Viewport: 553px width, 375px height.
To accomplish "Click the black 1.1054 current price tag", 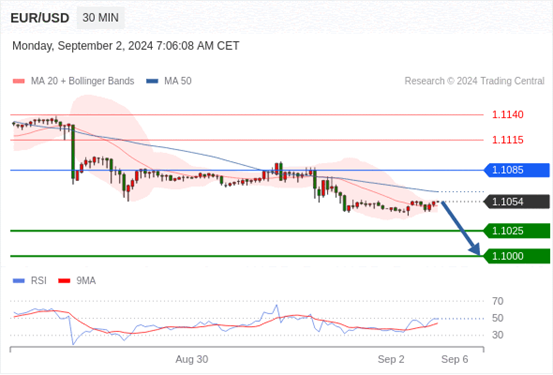I will [517, 202].
